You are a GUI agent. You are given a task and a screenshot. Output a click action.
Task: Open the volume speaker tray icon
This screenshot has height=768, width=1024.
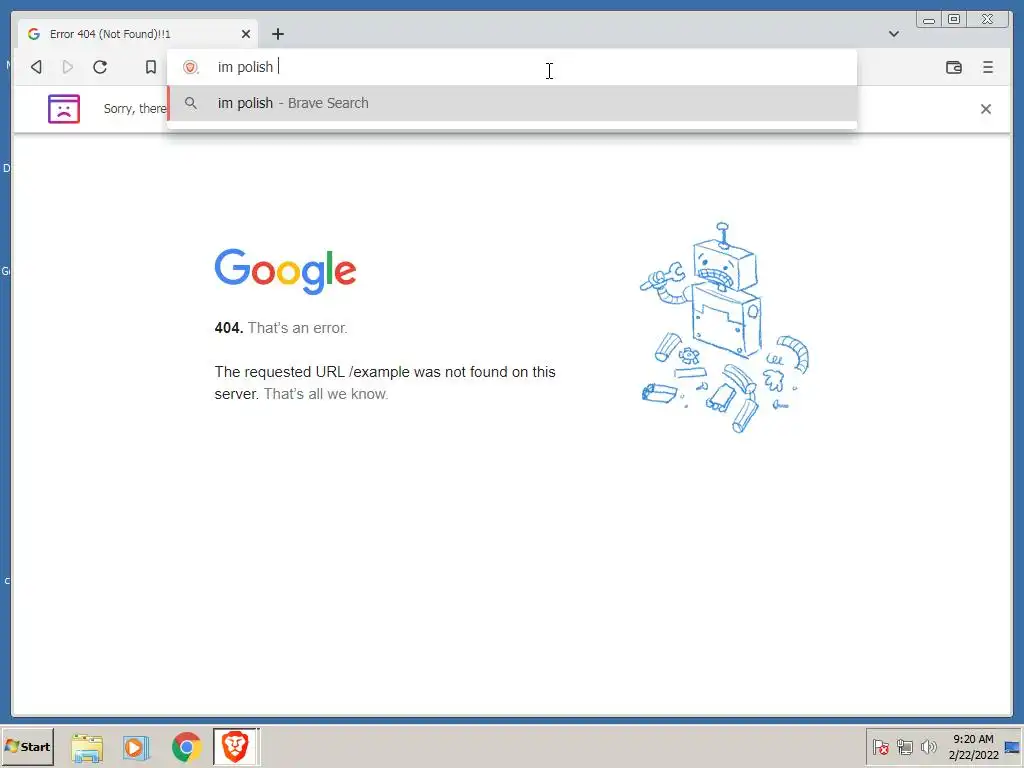(928, 747)
